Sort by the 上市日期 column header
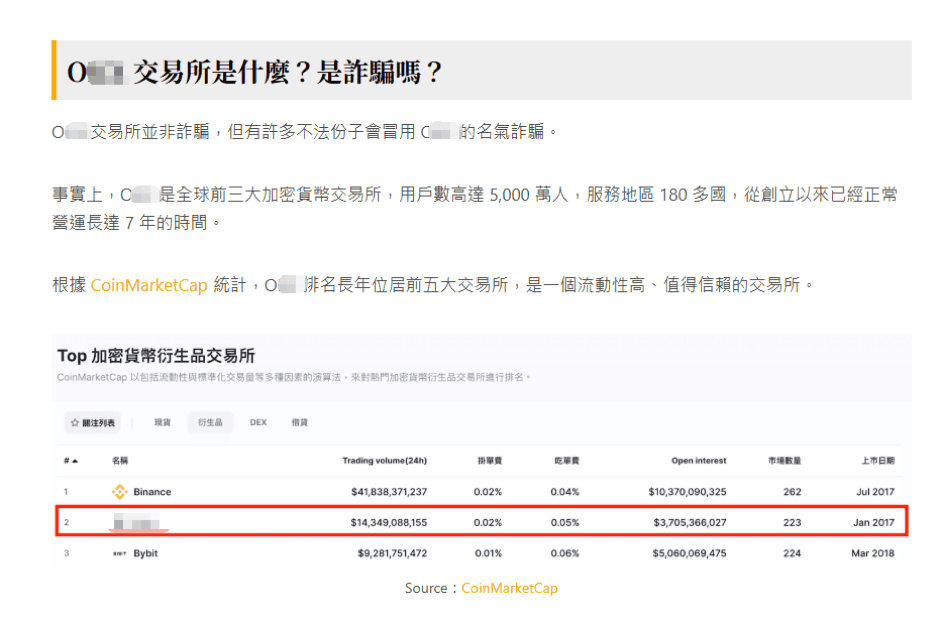 point(878,461)
